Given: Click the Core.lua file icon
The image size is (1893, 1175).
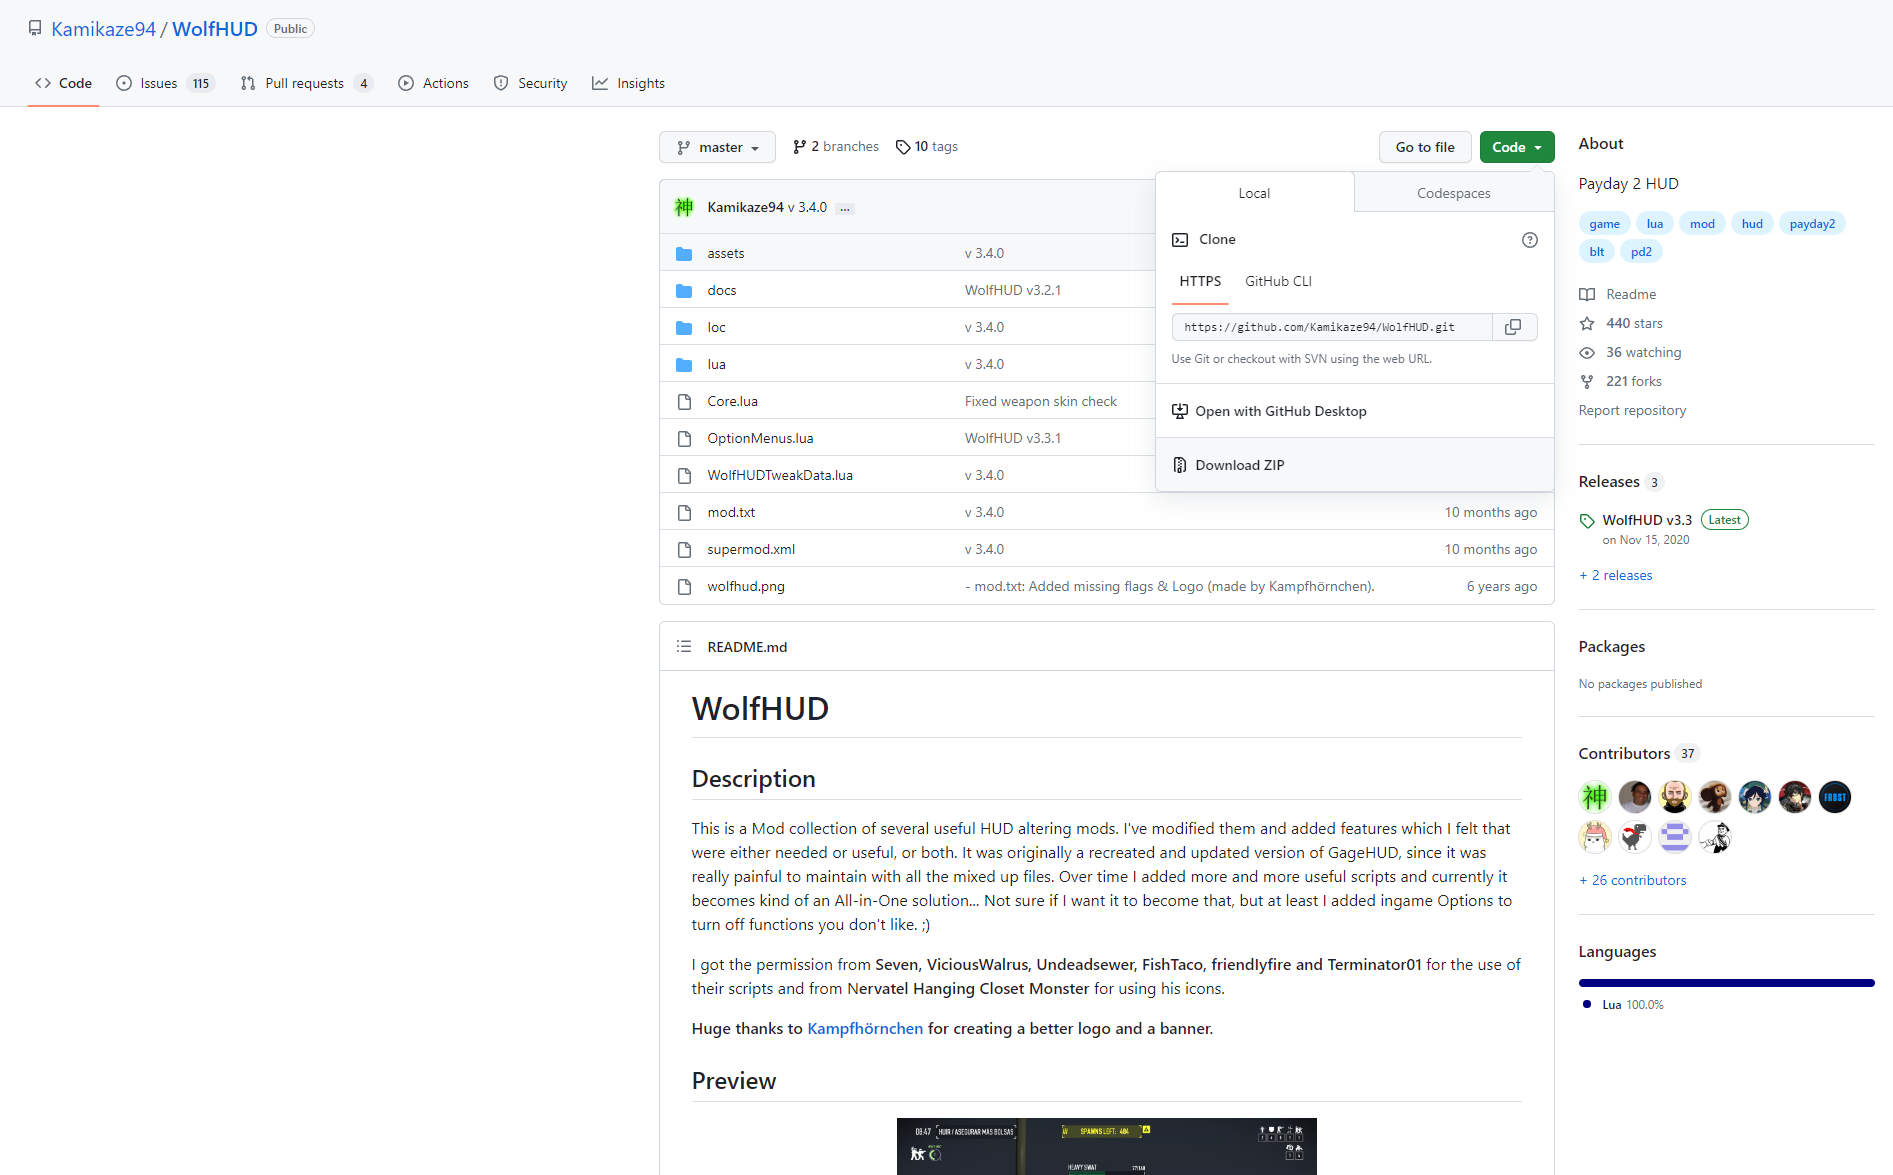Looking at the screenshot, I should (x=684, y=402).
